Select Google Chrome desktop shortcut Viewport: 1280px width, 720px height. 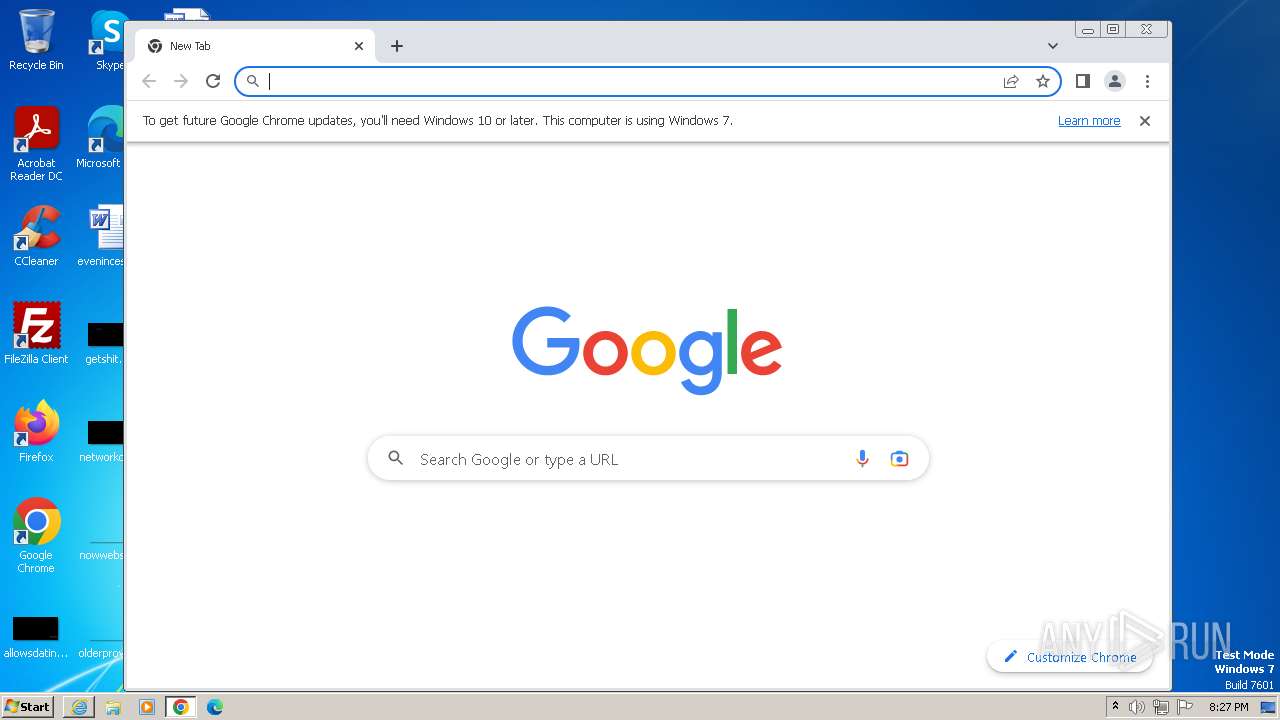coord(36,535)
